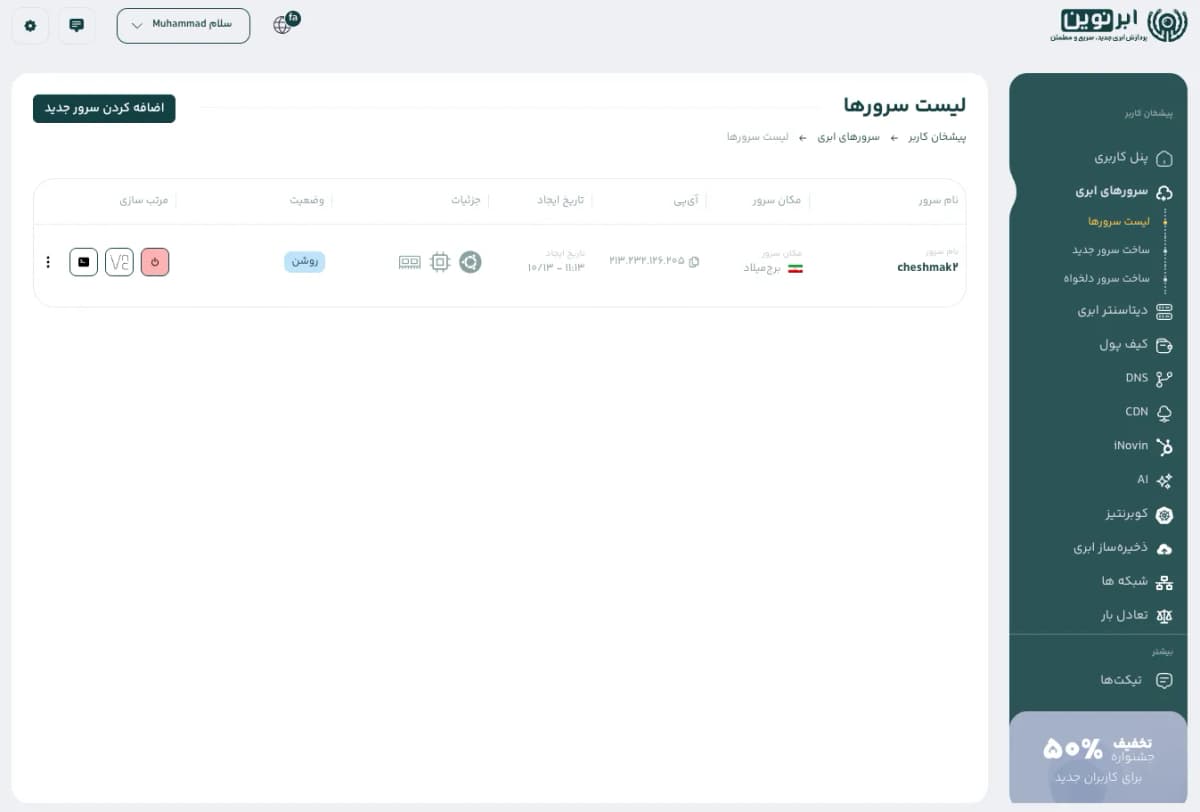This screenshot has width=1200, height=812.
Task: Open the VNC console for cheshmak2 server
Action: tap(119, 262)
